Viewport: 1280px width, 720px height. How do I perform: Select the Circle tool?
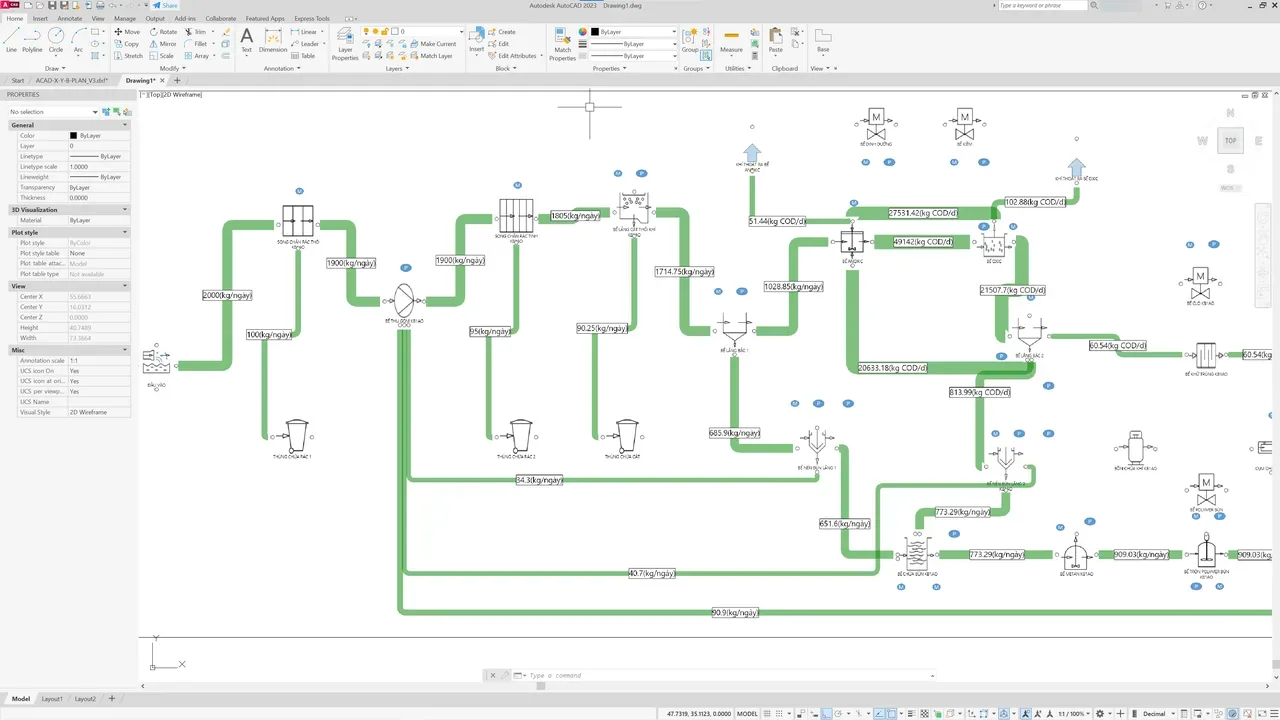pos(56,40)
